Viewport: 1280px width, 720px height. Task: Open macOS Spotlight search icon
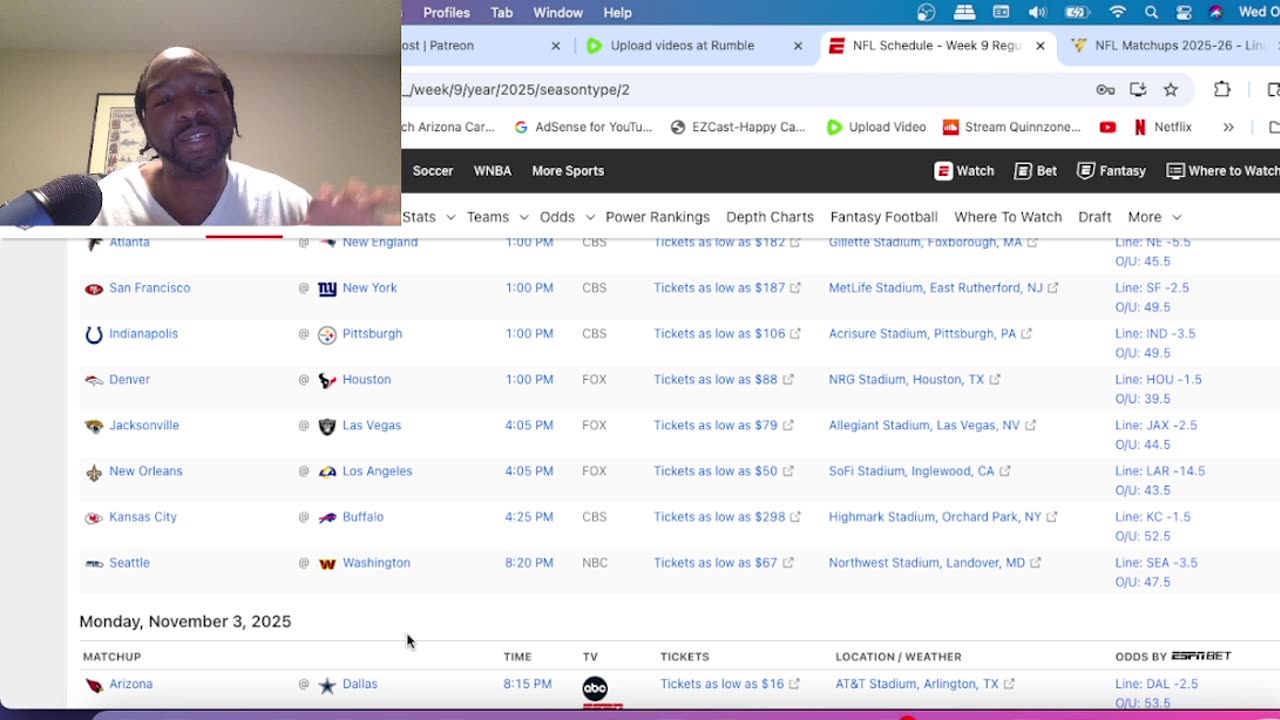coord(1151,12)
